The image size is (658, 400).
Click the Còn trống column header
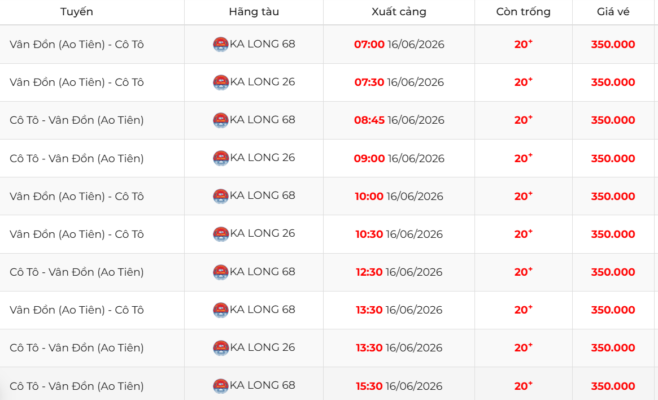523,12
